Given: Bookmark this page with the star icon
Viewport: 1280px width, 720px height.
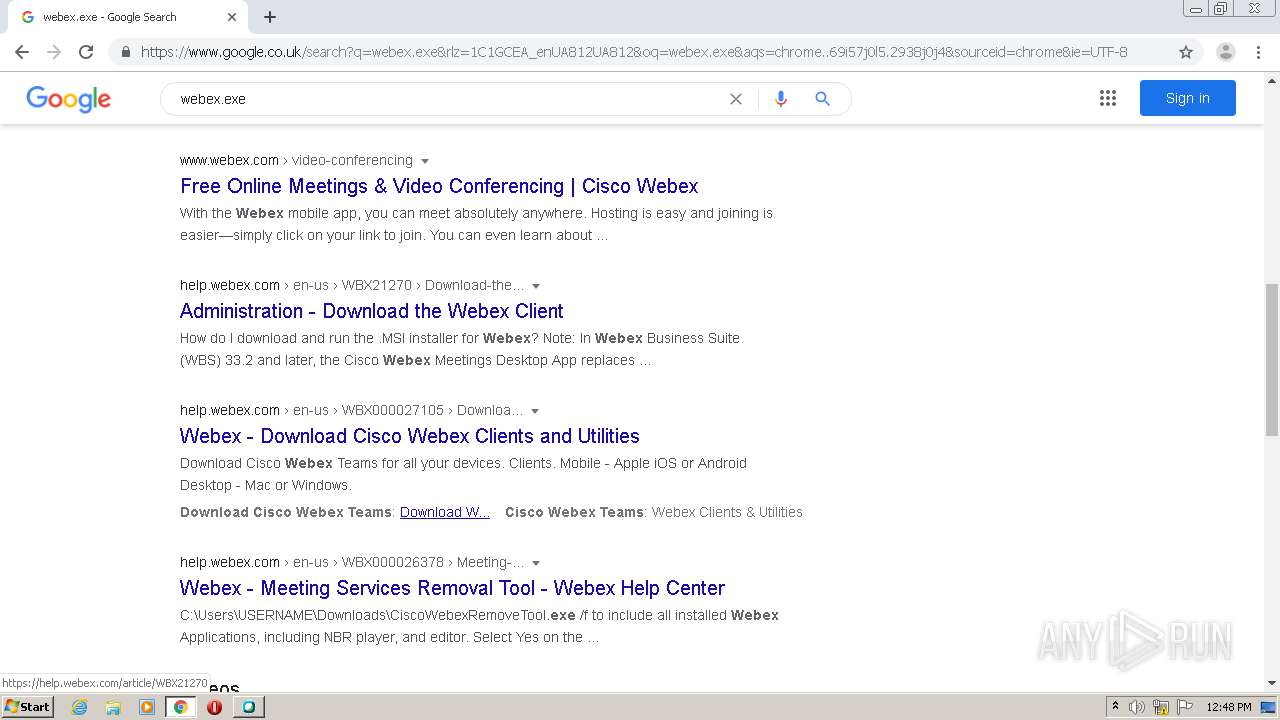Looking at the screenshot, I should 1186,52.
